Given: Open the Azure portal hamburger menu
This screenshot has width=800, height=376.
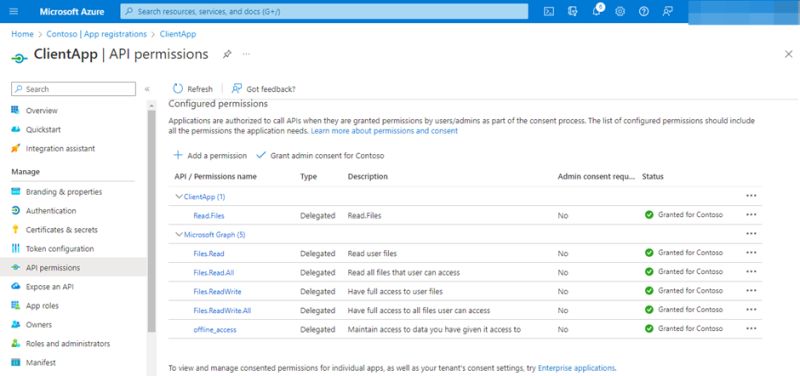Looking at the screenshot, I should (x=14, y=11).
